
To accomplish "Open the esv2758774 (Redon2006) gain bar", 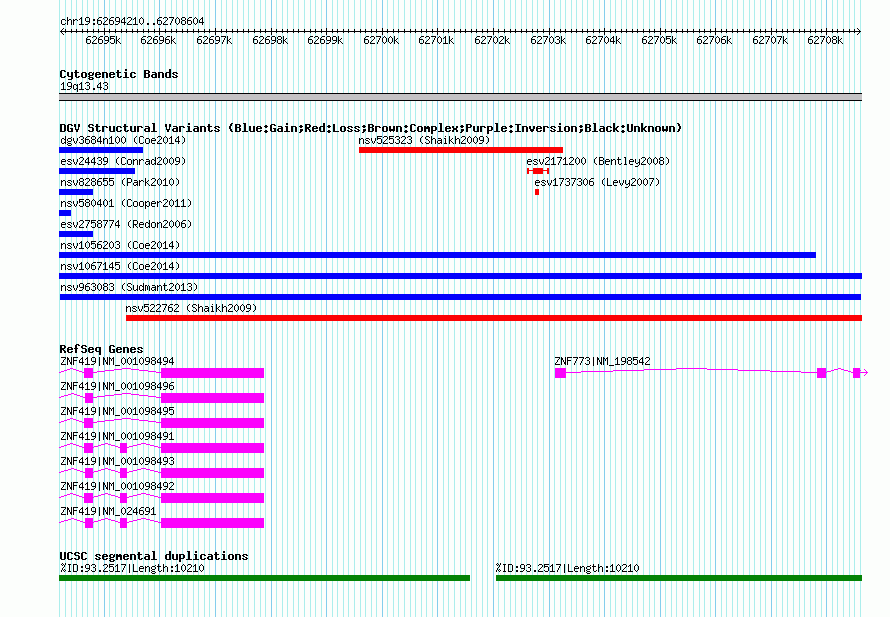I will 76,234.
